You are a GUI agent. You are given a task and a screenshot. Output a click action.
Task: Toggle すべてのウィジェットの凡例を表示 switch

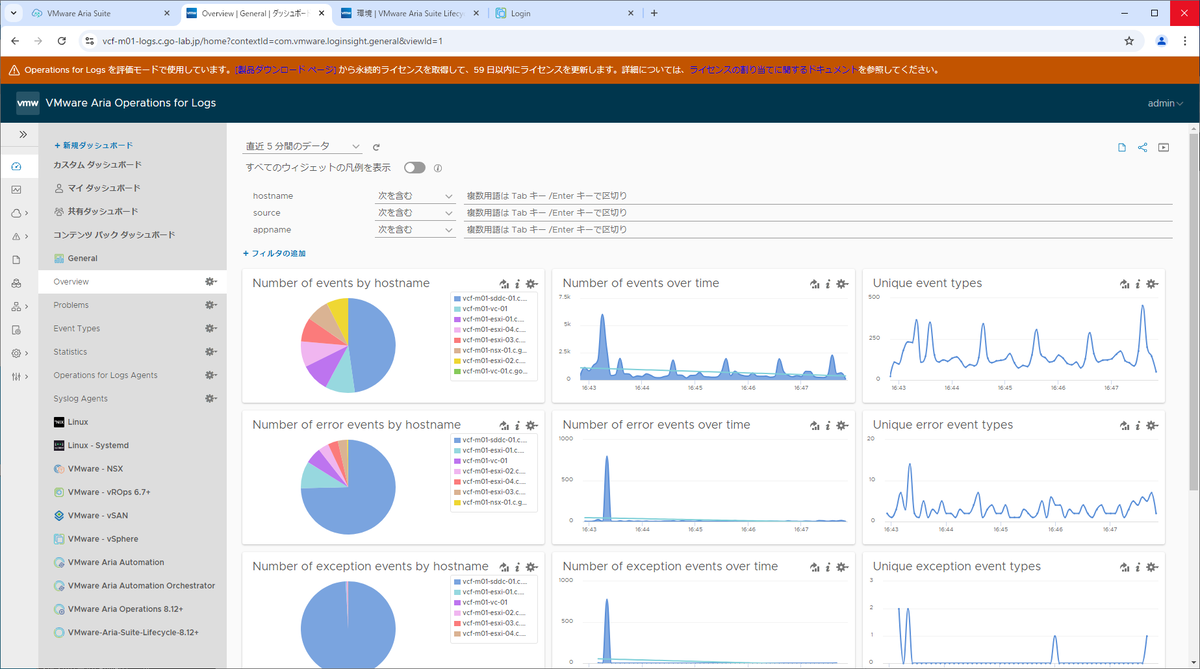(x=415, y=168)
